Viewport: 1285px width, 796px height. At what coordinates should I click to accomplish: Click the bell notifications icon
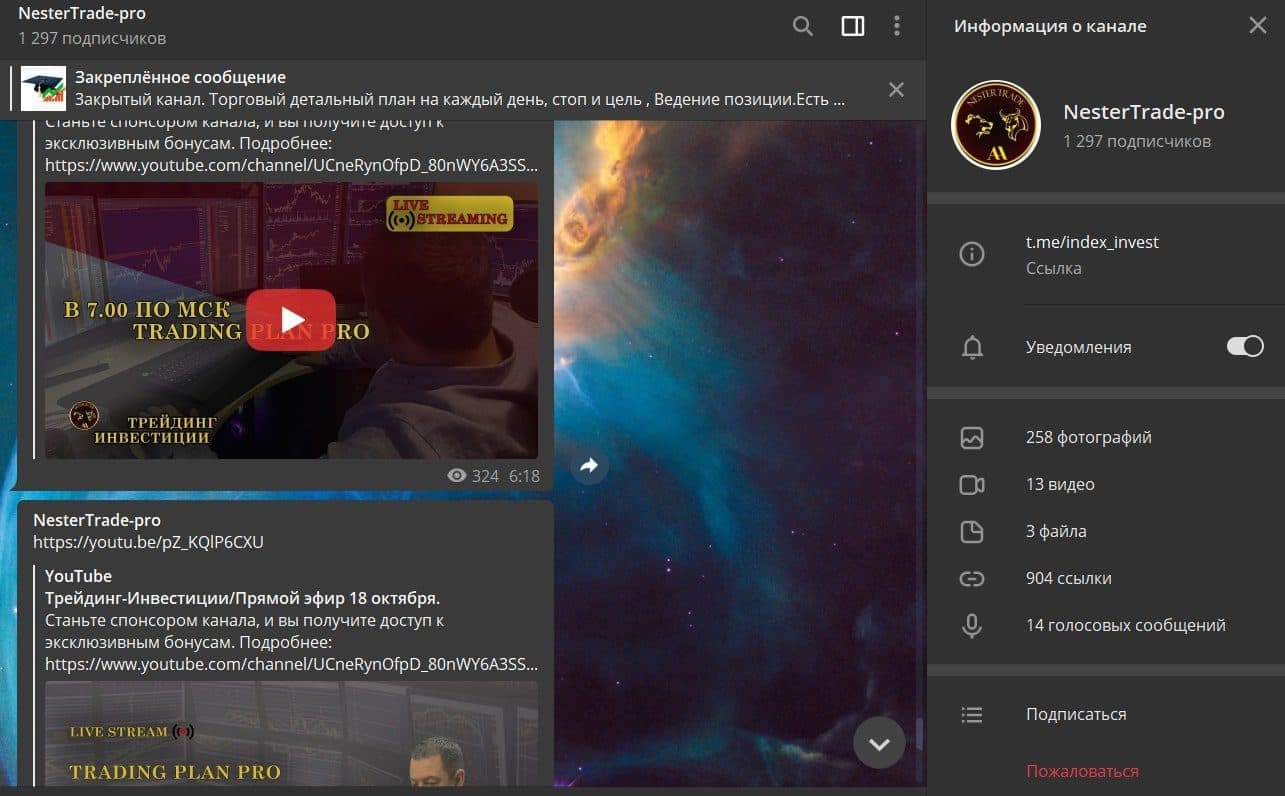coord(971,347)
